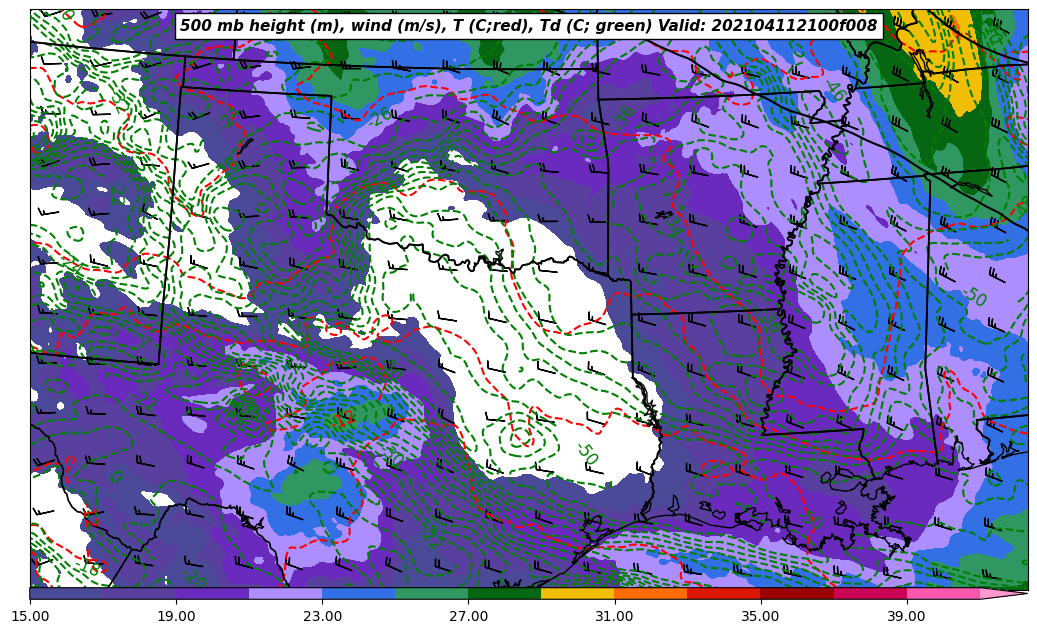Select the light lavender colorbar segment
This screenshot has width=1037, height=633.
click(285, 593)
